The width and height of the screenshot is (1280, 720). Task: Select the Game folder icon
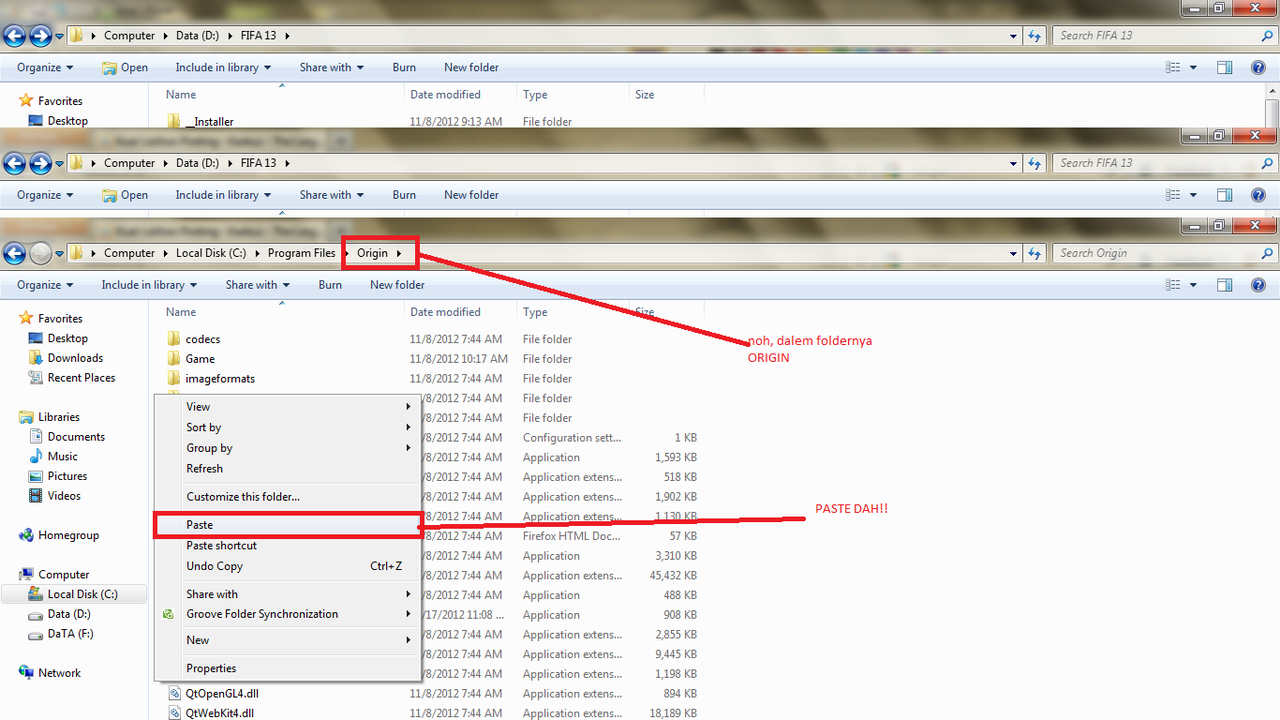point(173,359)
